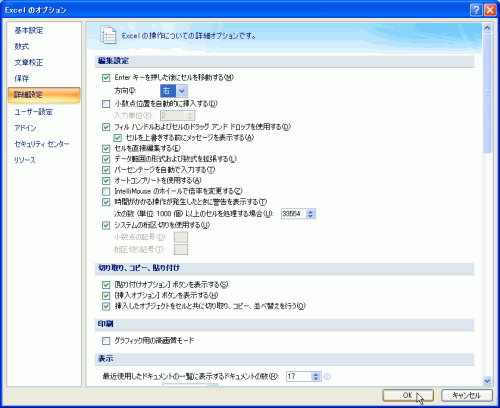Toggle システムの桁区切りを使用する checkbox
500x408 pixels.
[106, 226]
